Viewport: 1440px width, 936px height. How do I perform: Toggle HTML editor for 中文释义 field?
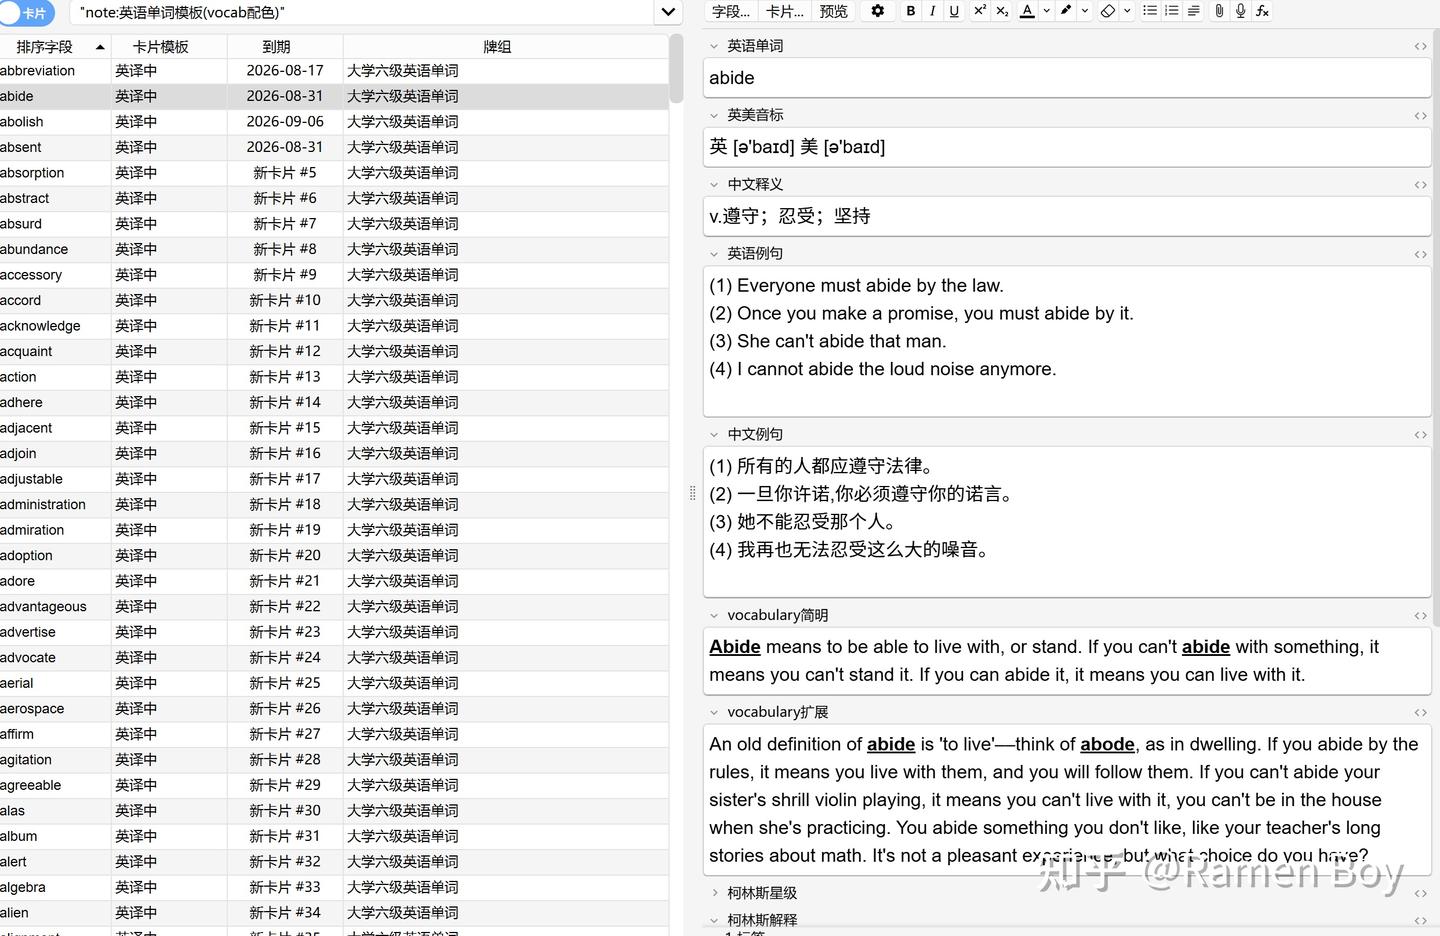coord(1420,185)
